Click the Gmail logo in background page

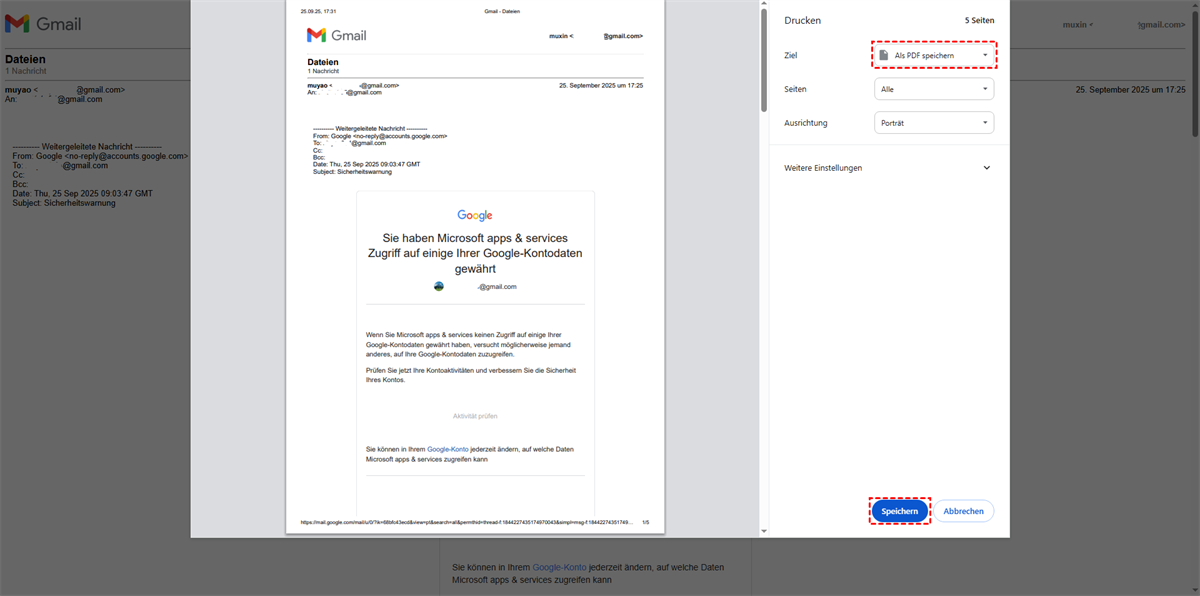[x=44, y=24]
